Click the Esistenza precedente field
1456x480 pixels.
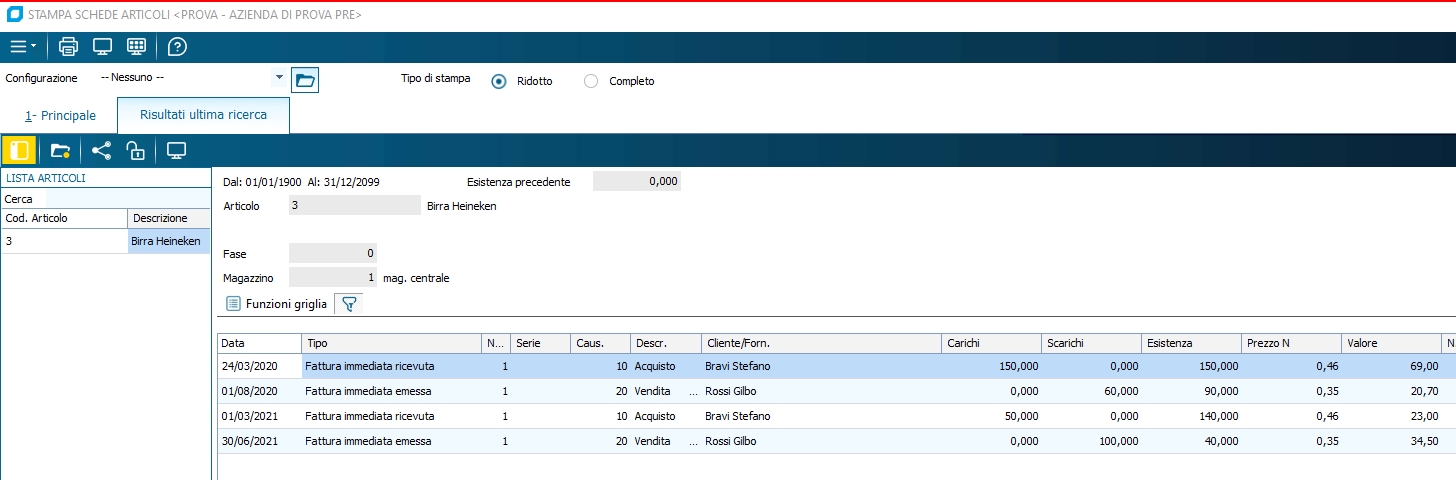[x=637, y=182]
